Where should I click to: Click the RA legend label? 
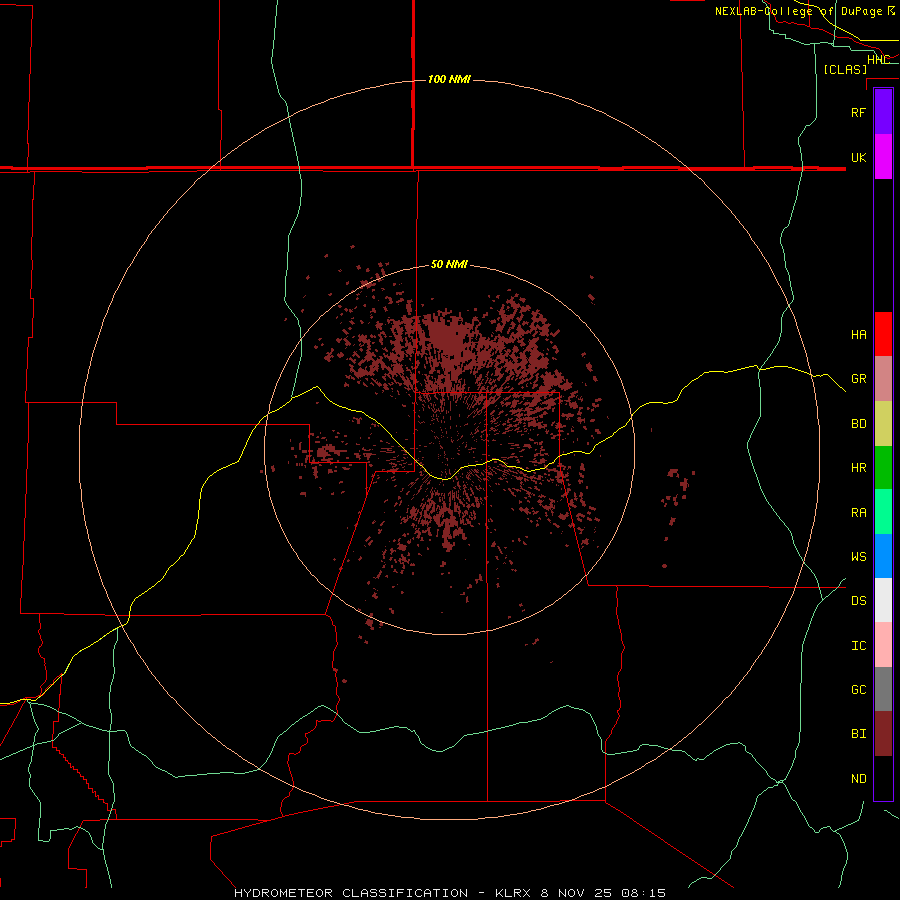[x=858, y=513]
